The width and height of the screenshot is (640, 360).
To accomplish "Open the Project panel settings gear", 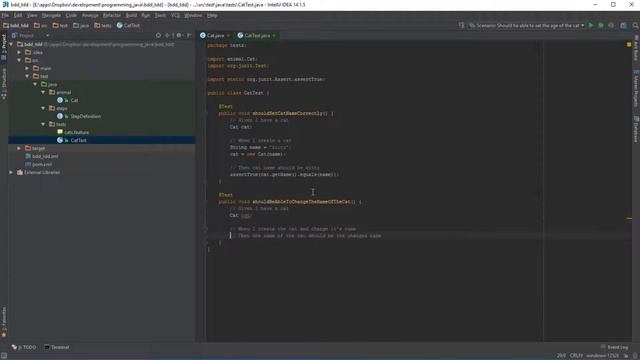I will 179,36.
